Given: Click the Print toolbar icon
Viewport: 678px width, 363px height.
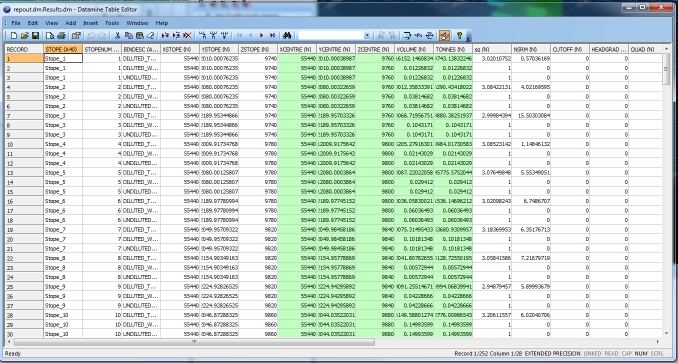Looking at the screenshot, I should pos(61,35).
